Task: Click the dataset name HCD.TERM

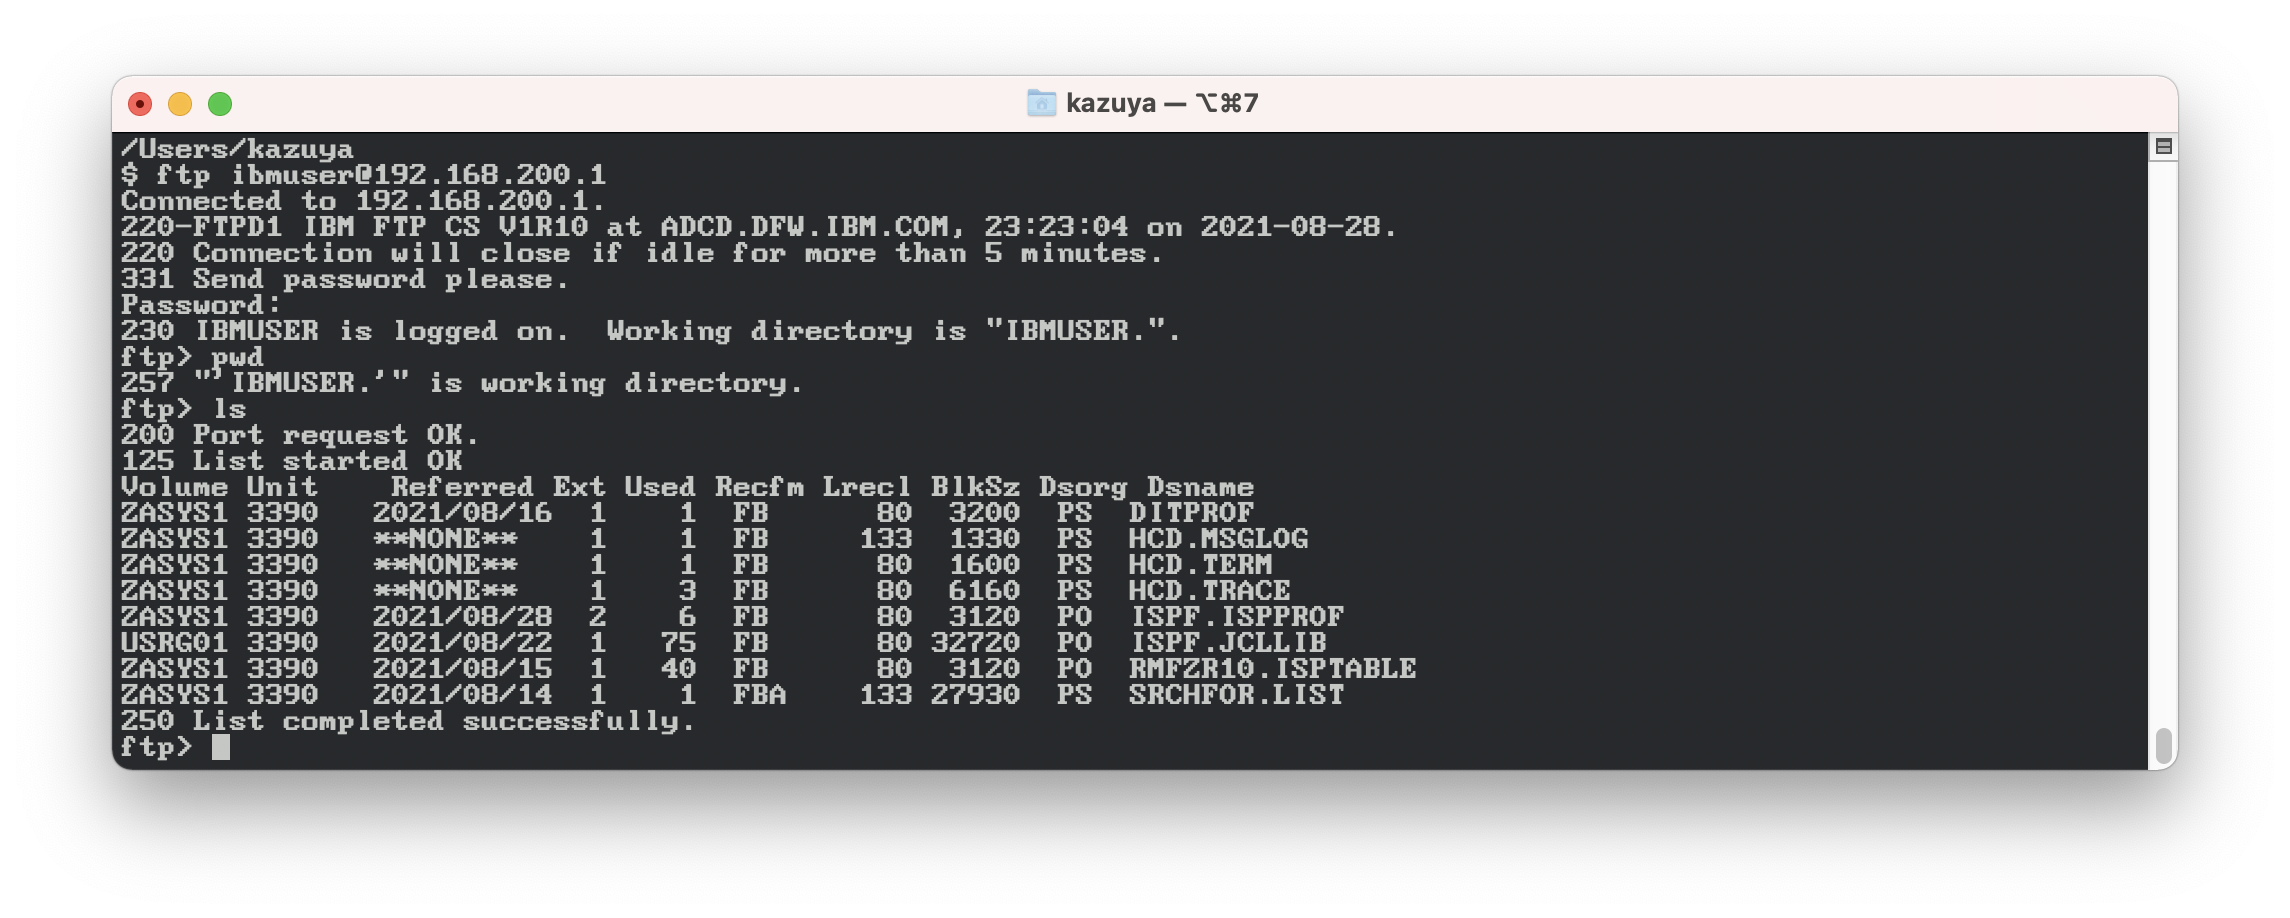Action: 1200,565
